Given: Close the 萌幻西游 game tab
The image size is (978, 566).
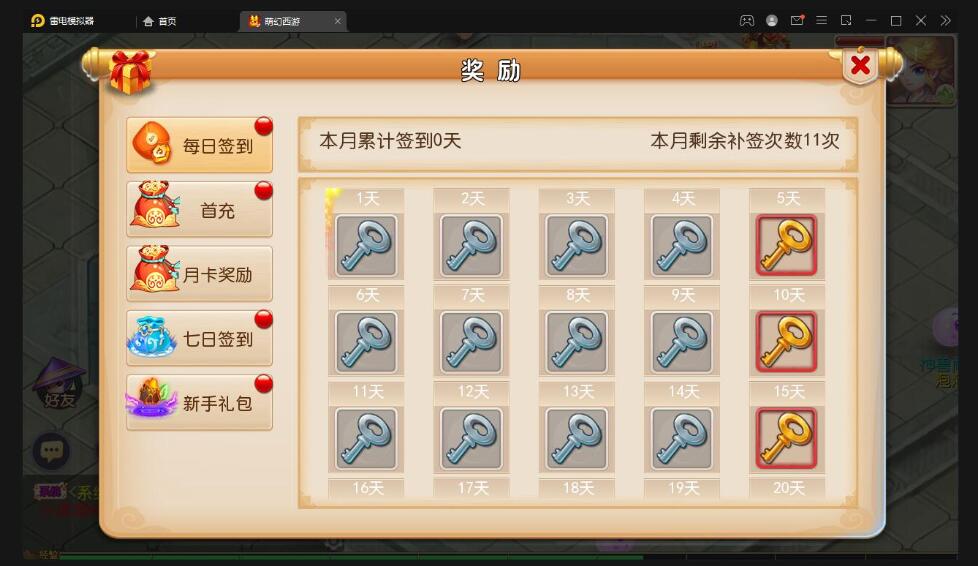Looking at the screenshot, I should (x=337, y=21).
